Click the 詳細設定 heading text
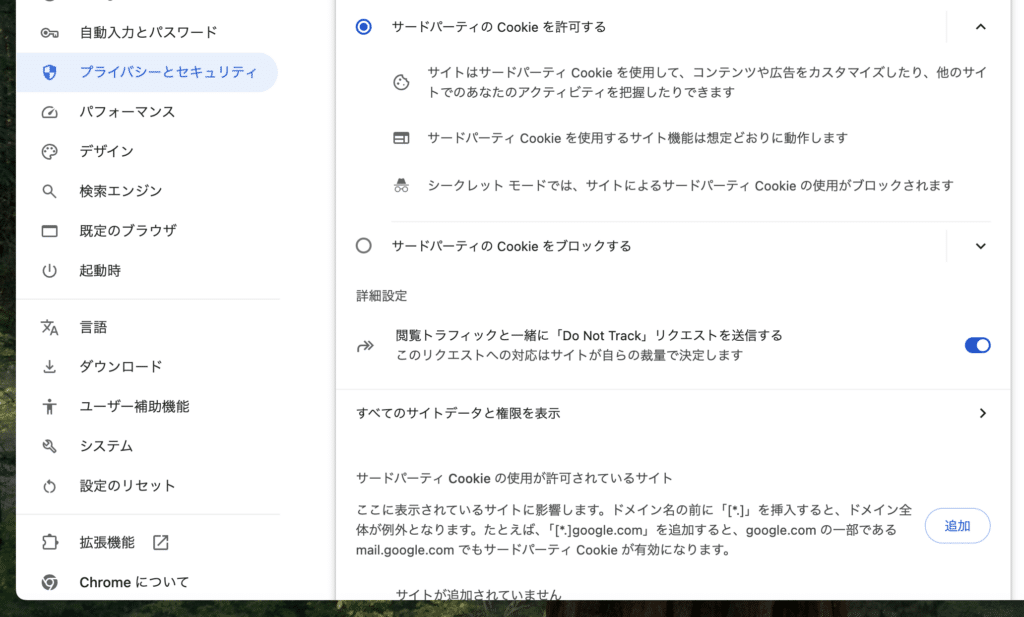The image size is (1024, 617). pos(381,296)
